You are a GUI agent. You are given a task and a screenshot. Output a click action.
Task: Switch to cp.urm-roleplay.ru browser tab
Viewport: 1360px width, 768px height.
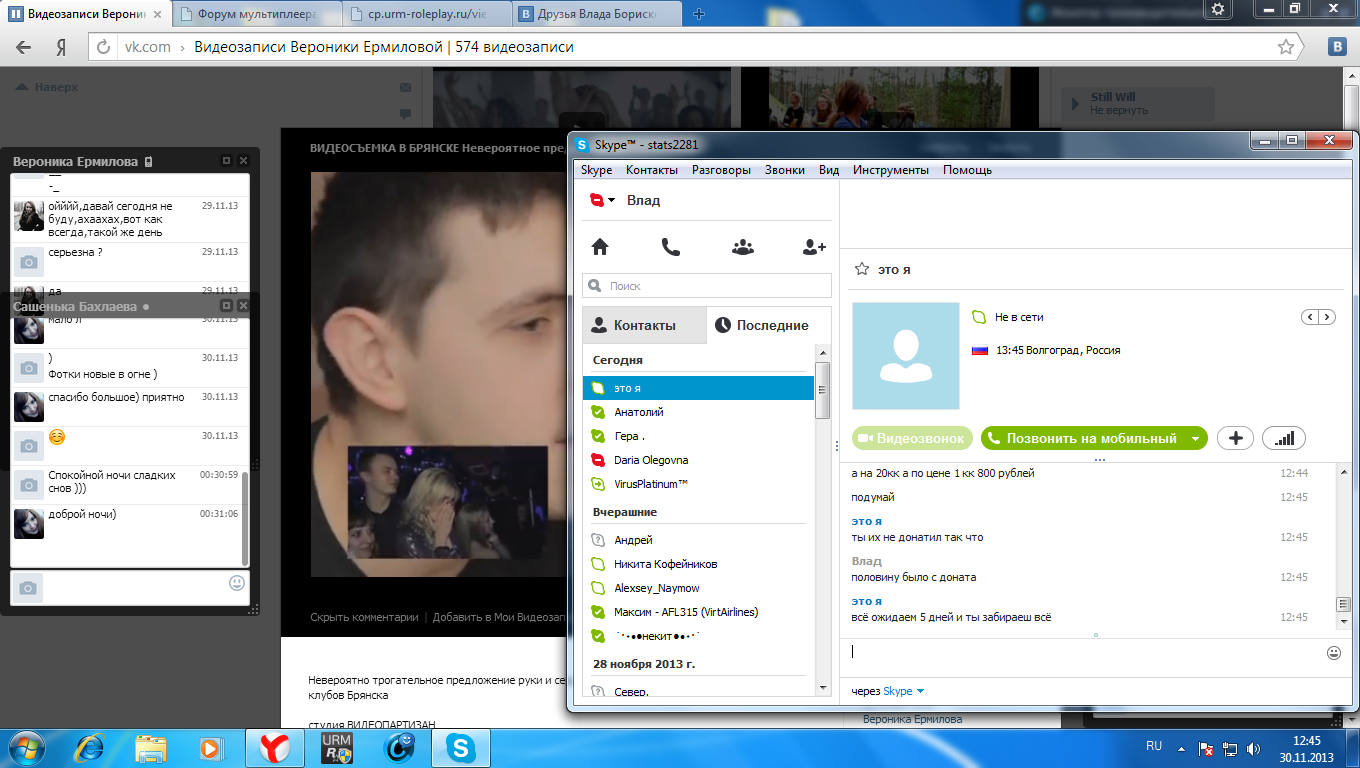[428, 14]
